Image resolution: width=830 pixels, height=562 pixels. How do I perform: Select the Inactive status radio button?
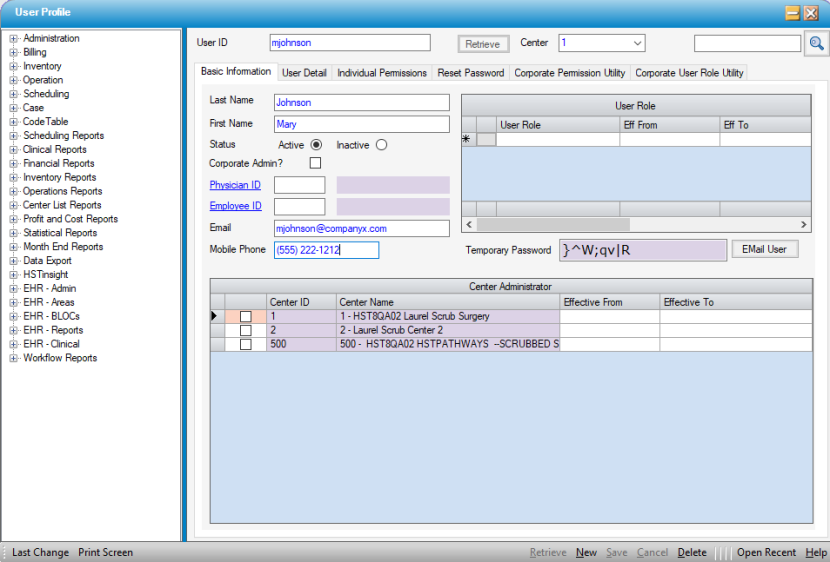coord(381,145)
